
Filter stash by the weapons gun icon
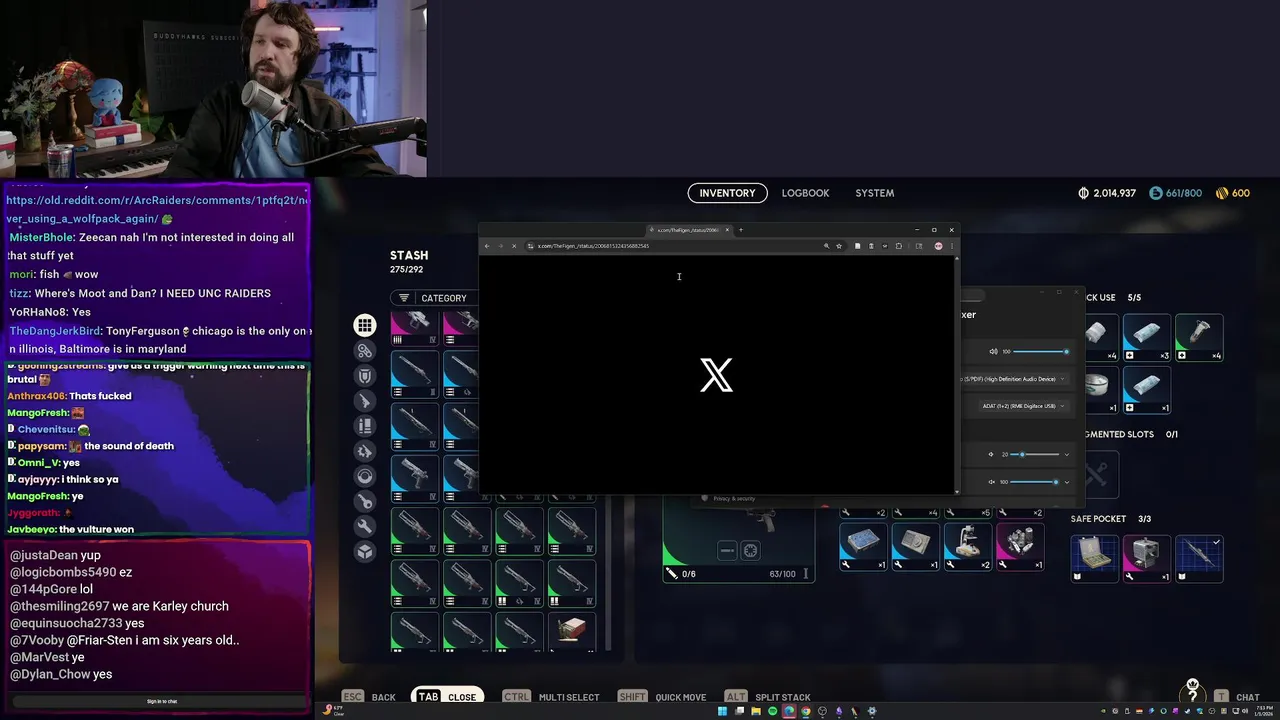tap(365, 401)
